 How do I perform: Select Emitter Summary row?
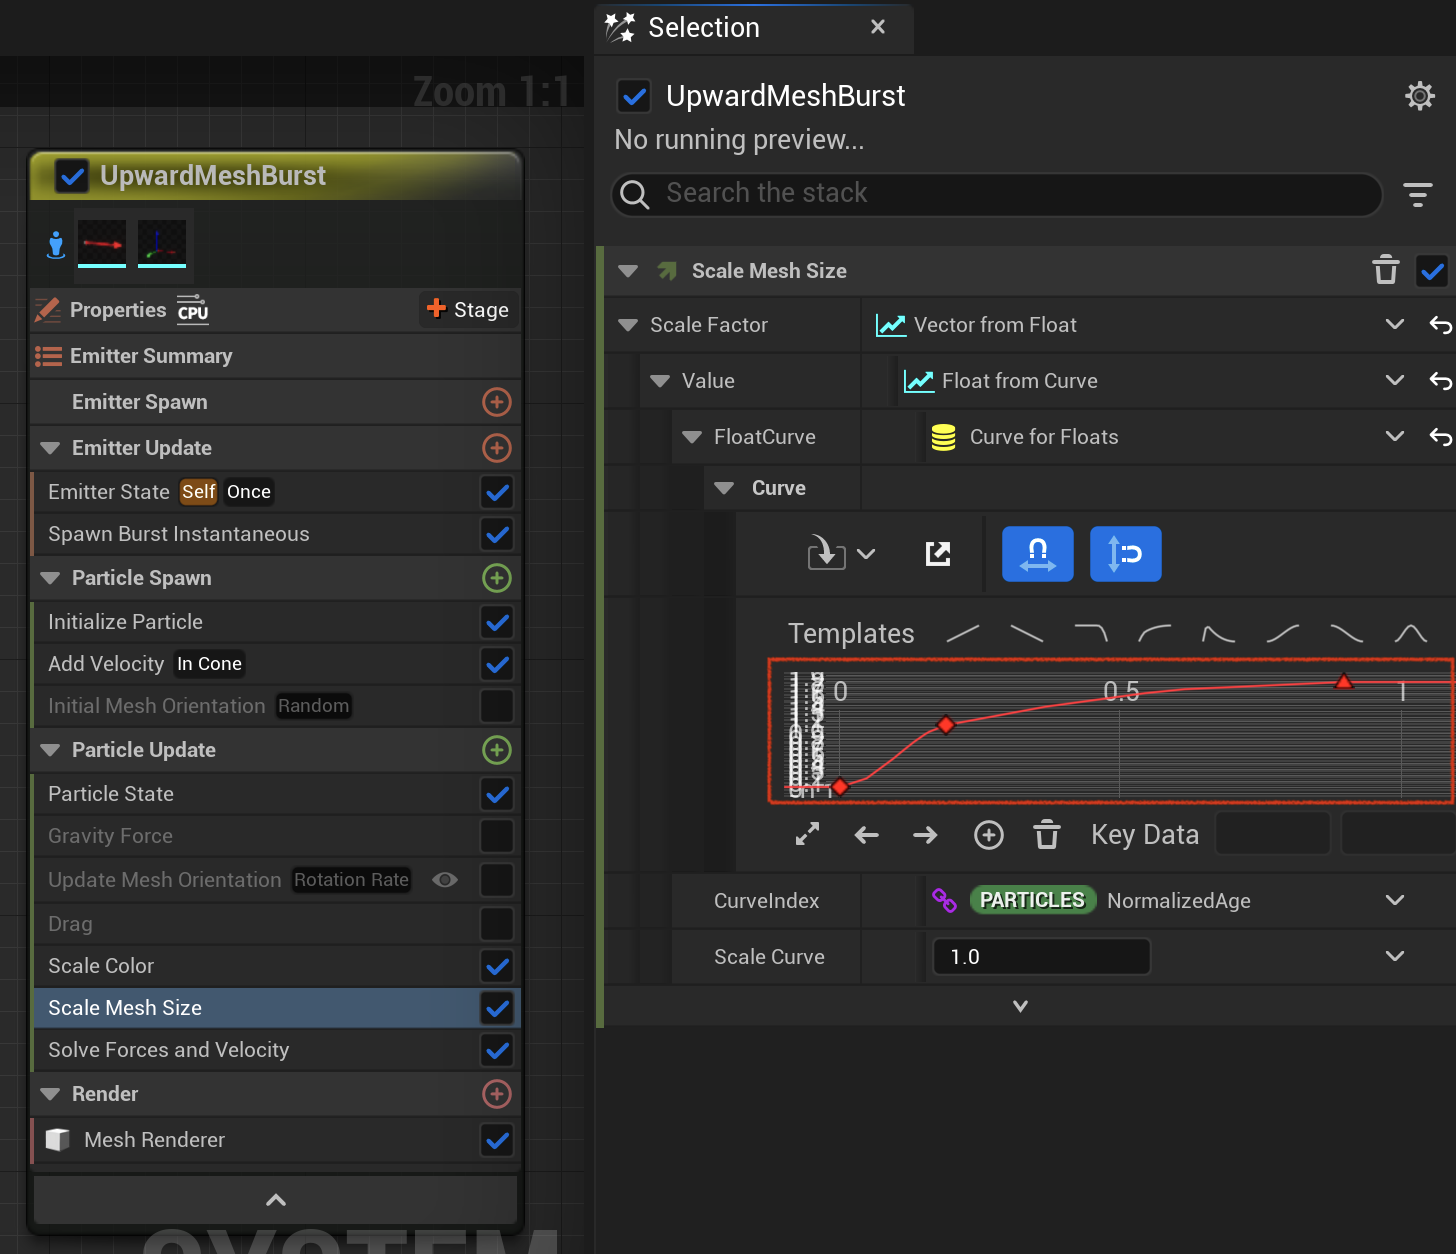click(276, 356)
